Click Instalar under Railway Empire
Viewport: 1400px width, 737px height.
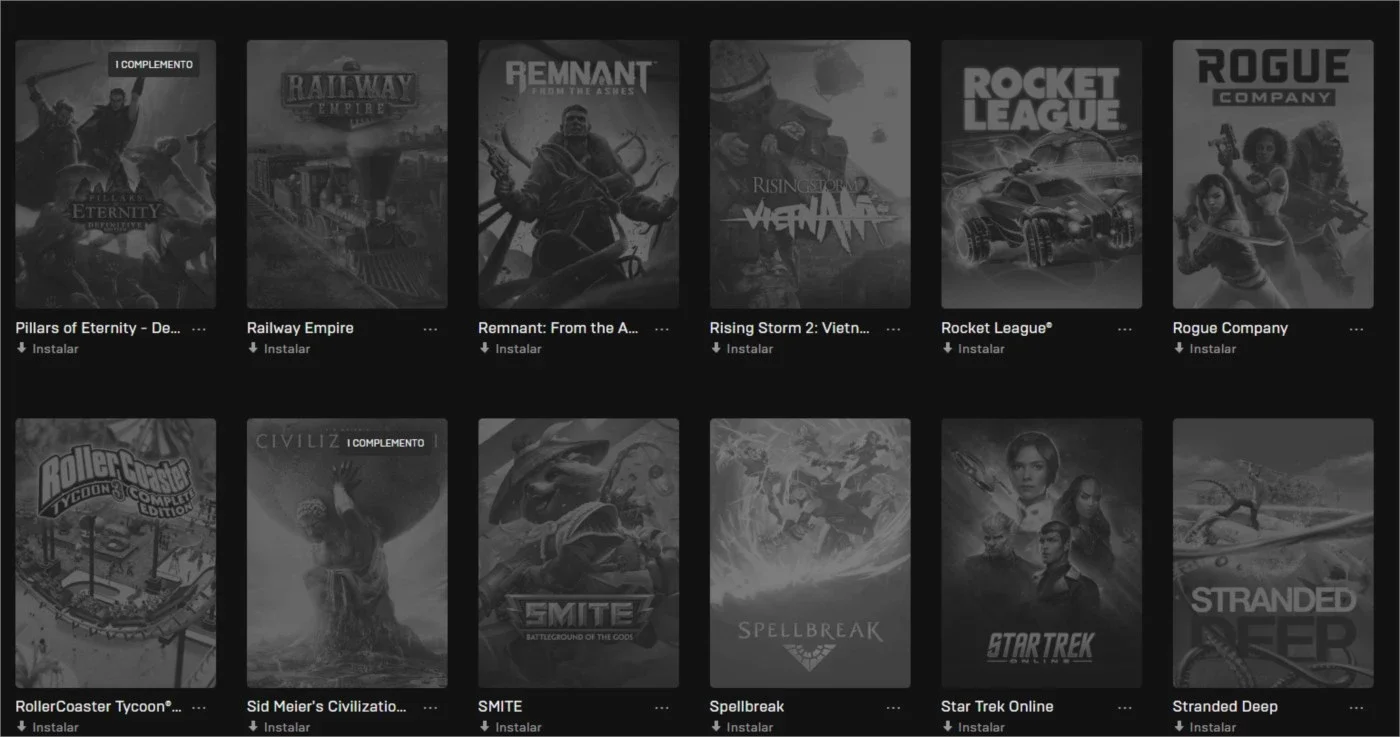[x=278, y=349]
